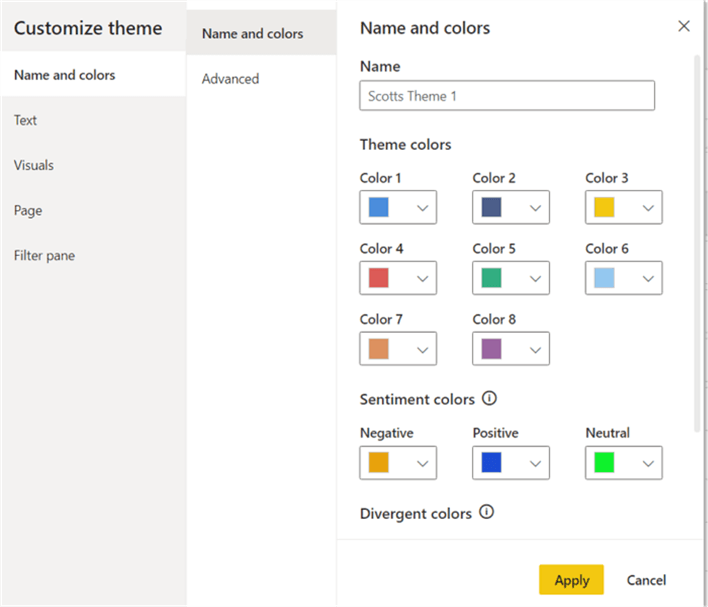
Task: Click the yellow Color 3 swatch
Action: coord(604,207)
